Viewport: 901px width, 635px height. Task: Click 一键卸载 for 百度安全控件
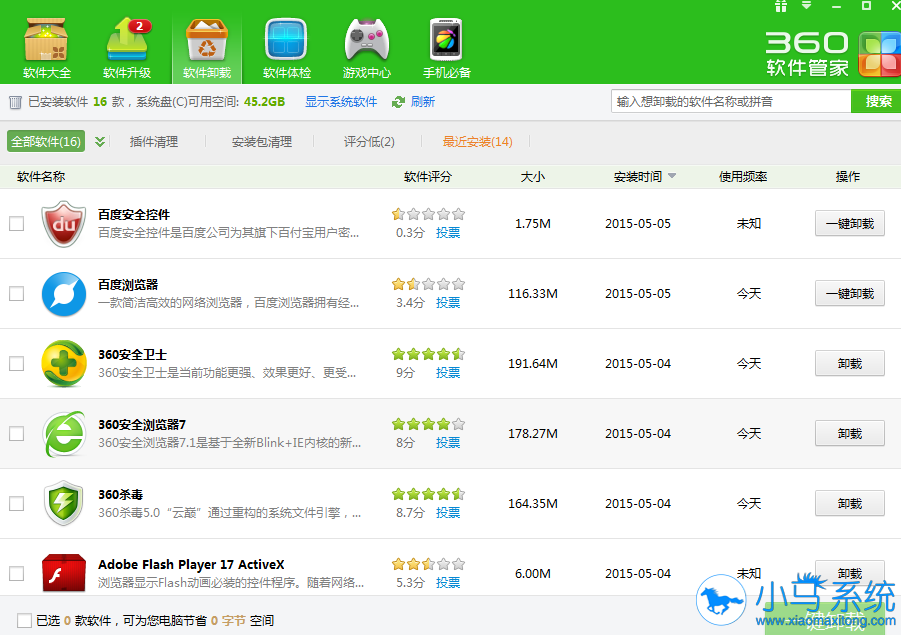coord(850,224)
